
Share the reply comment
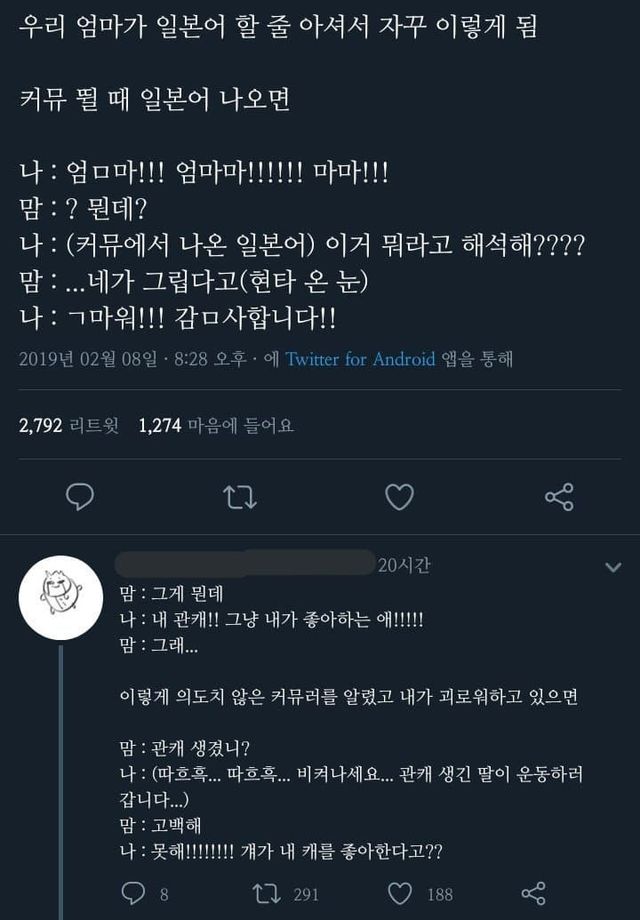click(534, 893)
